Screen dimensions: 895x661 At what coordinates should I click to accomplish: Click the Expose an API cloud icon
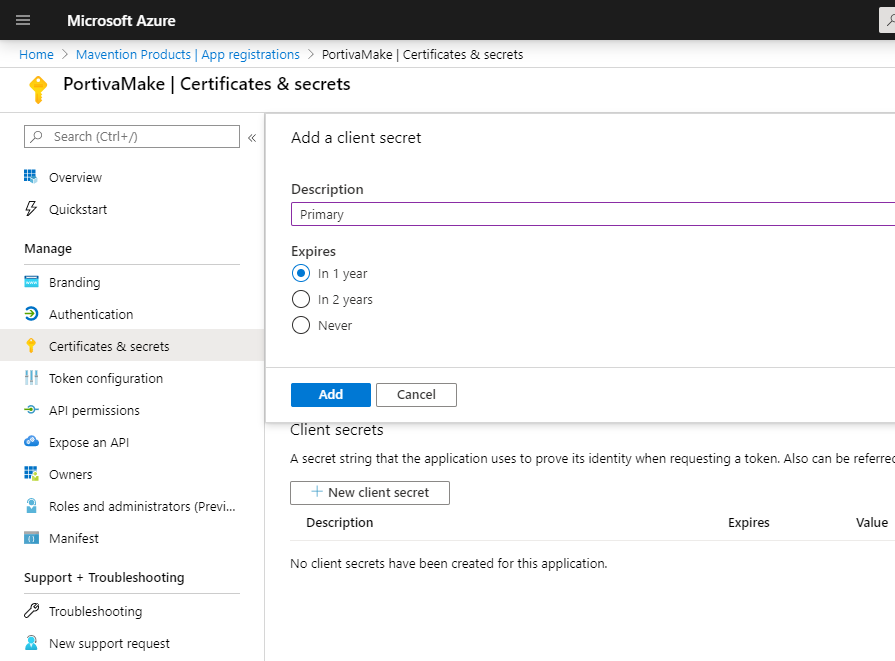click(x=31, y=442)
